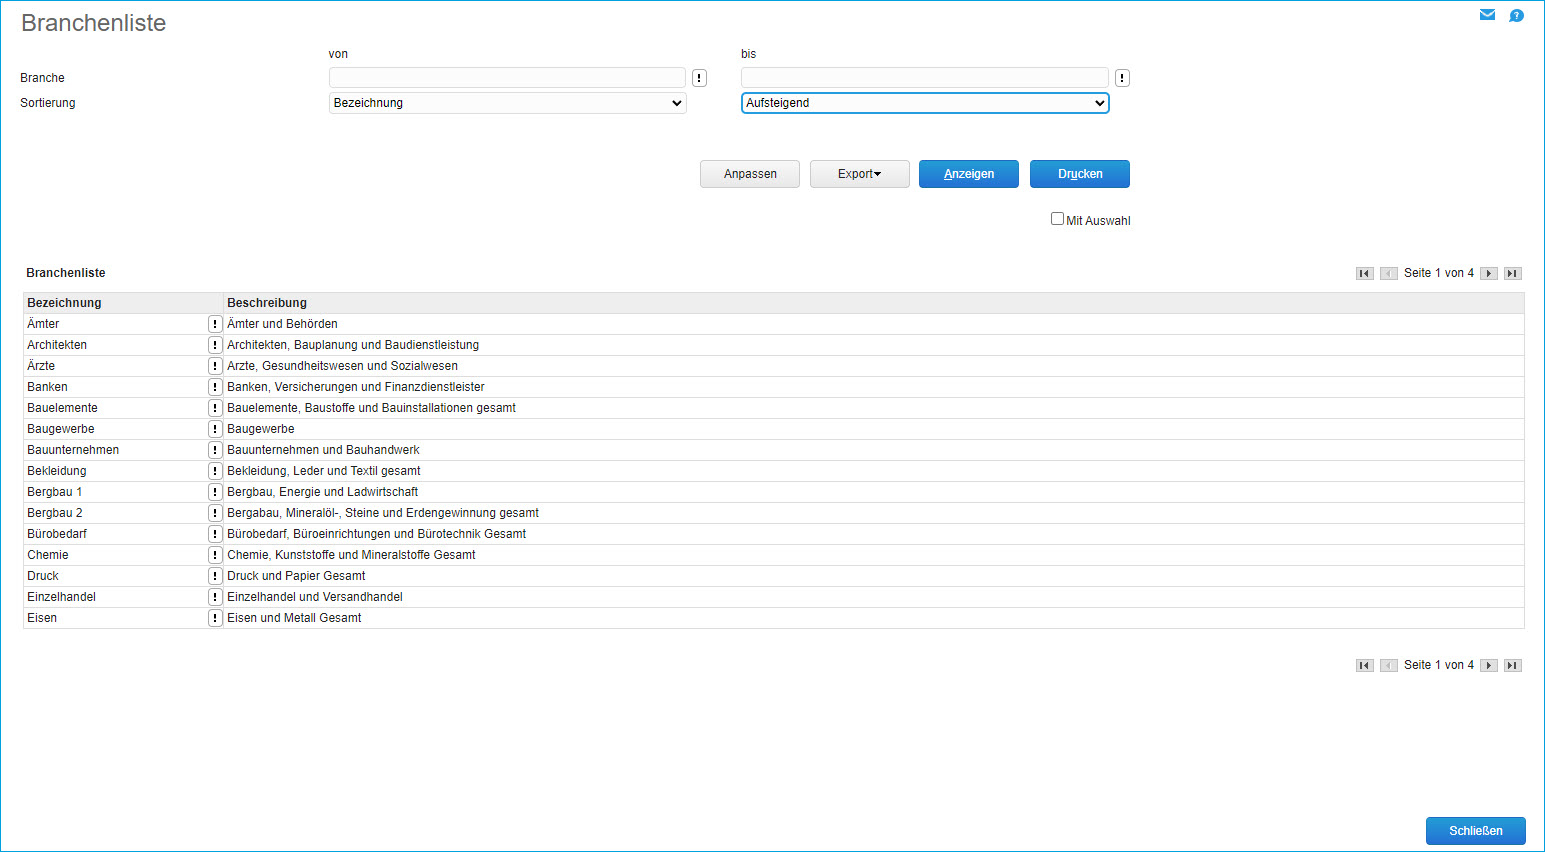Jump to last page in bottom pager
This screenshot has height=852, width=1545.
(1513, 665)
